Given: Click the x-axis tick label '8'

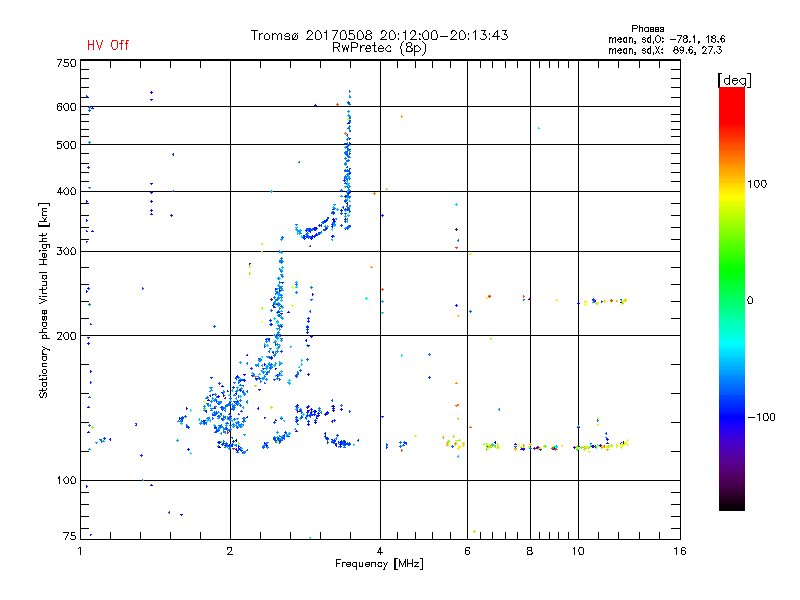Looking at the screenshot, I should point(530,551).
